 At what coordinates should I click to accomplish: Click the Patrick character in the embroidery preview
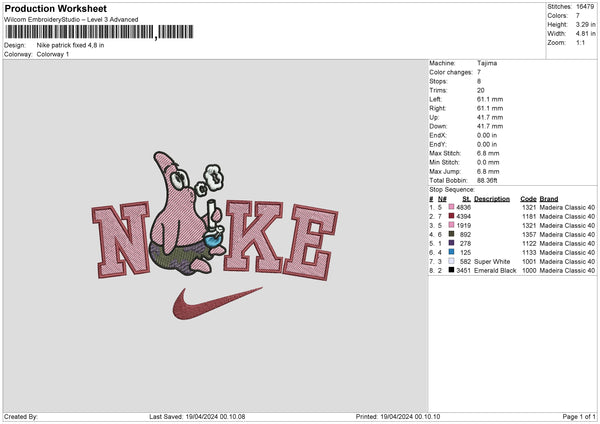coord(186,212)
